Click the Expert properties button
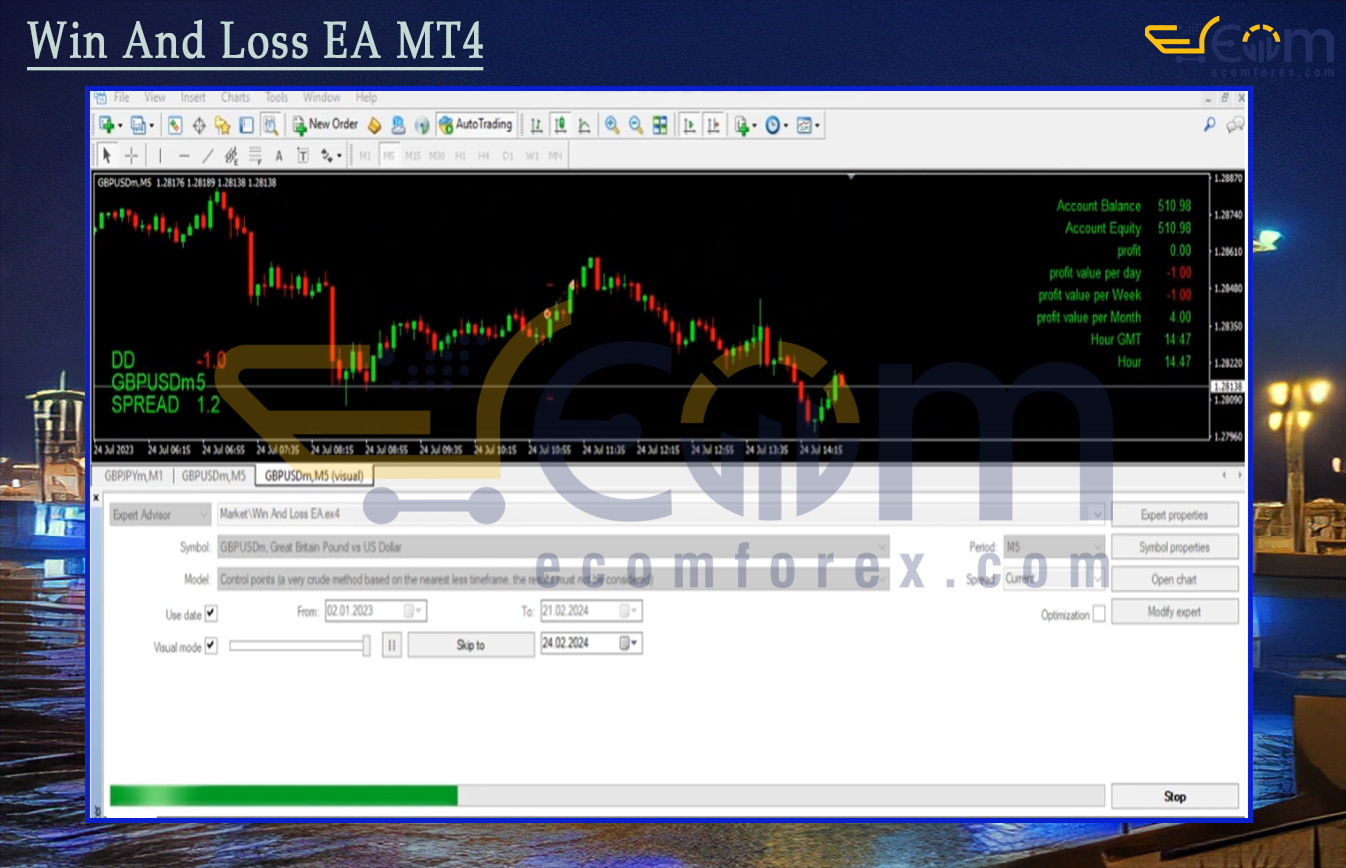 (1174, 515)
